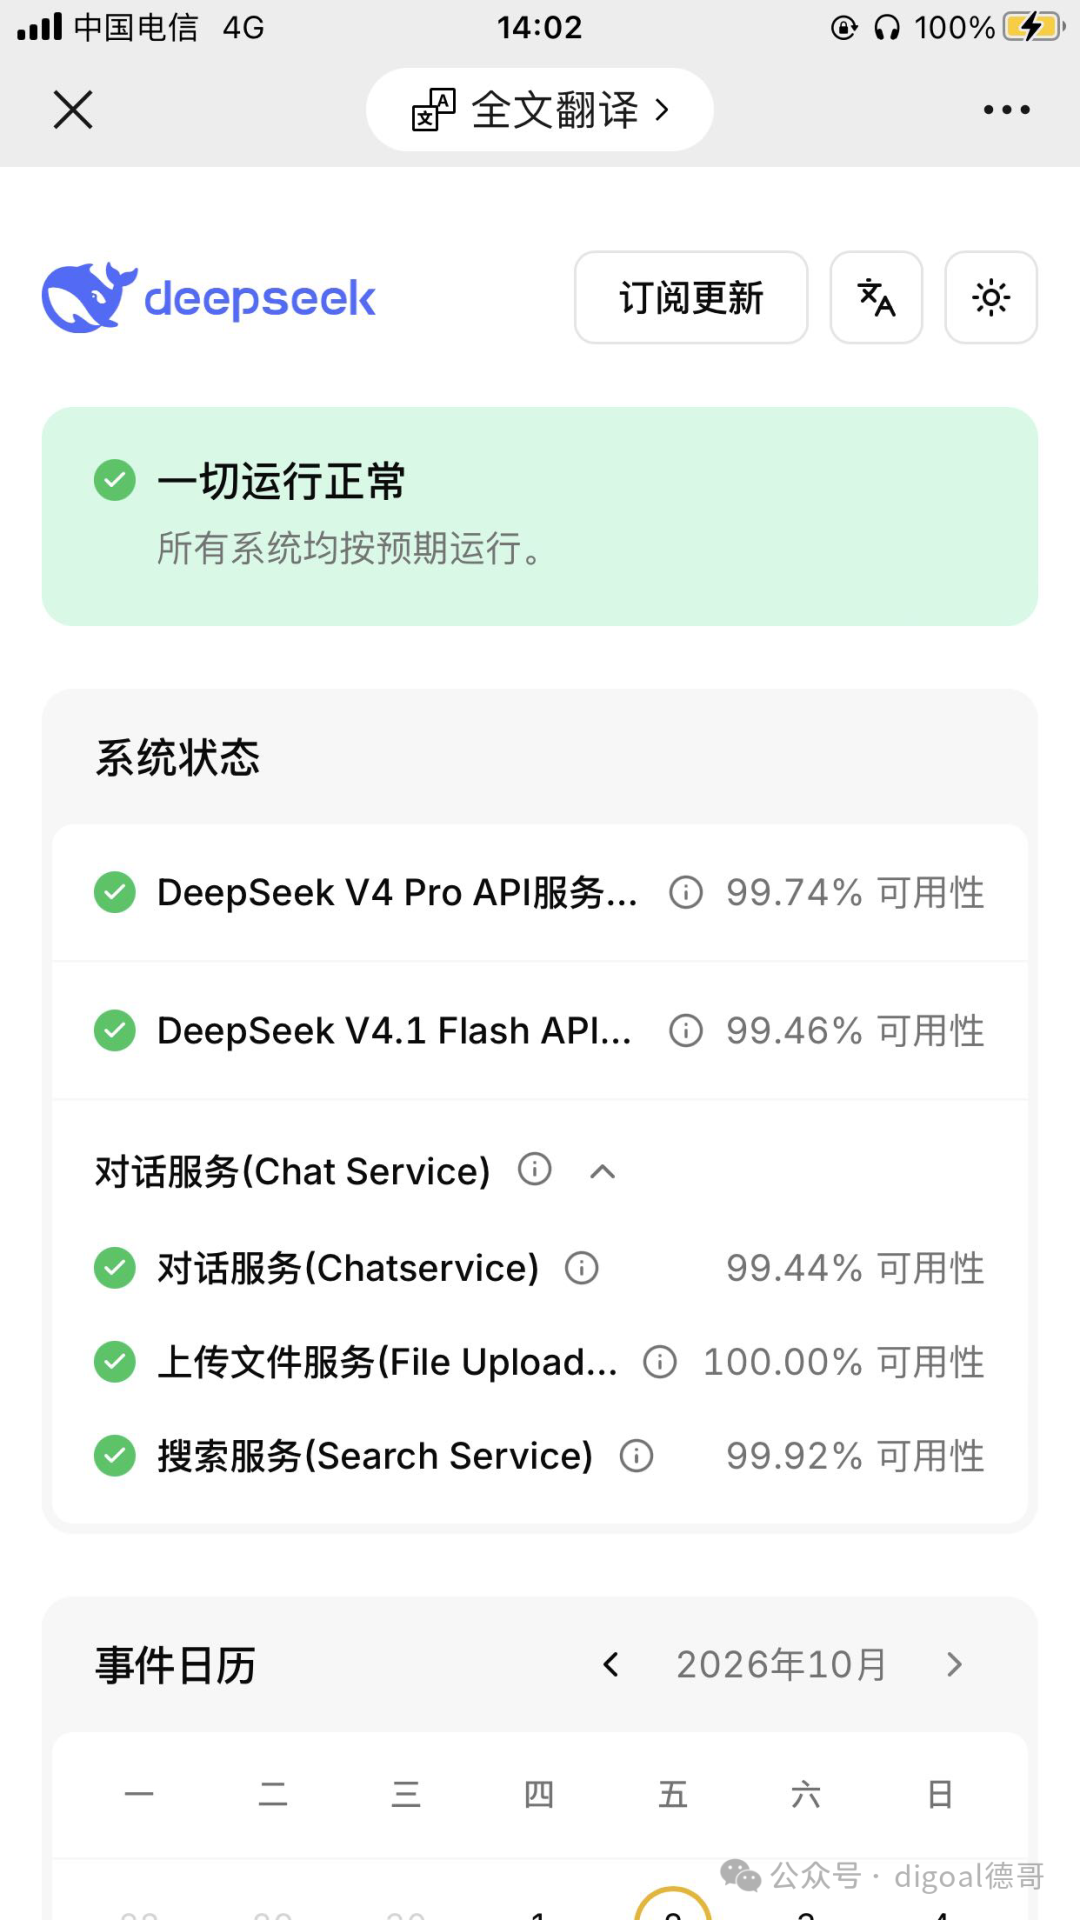Click info icon beside 对话服务(Chatservice) item
Image resolution: width=1080 pixels, height=1920 pixels.
582,1268
